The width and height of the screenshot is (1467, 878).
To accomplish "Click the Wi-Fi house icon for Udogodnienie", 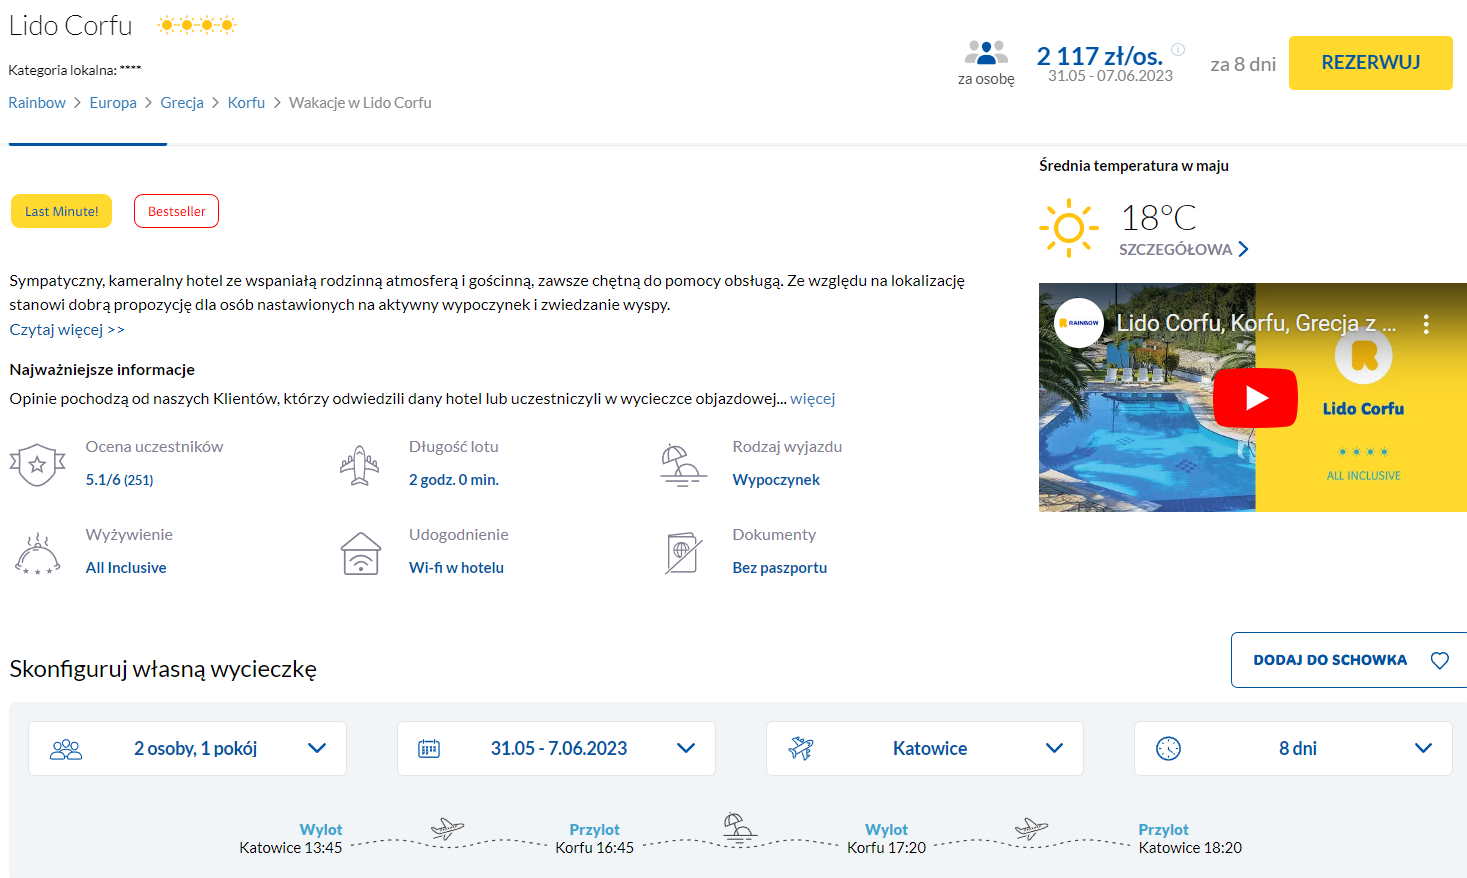I will click(x=360, y=553).
